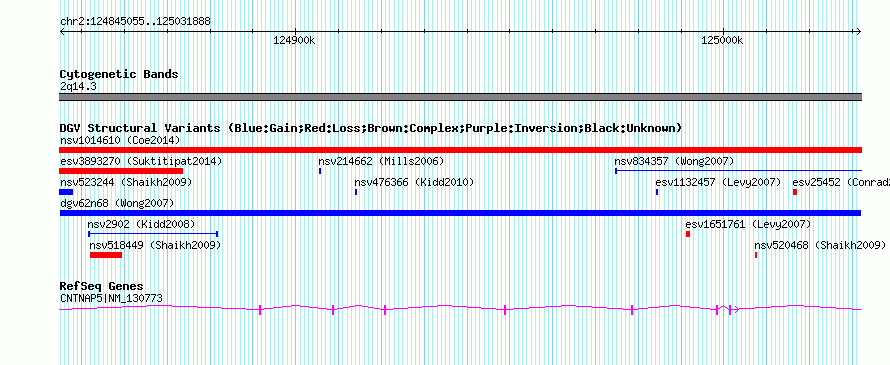Click the red esv25452 loss marker

pyautogui.click(x=795, y=192)
